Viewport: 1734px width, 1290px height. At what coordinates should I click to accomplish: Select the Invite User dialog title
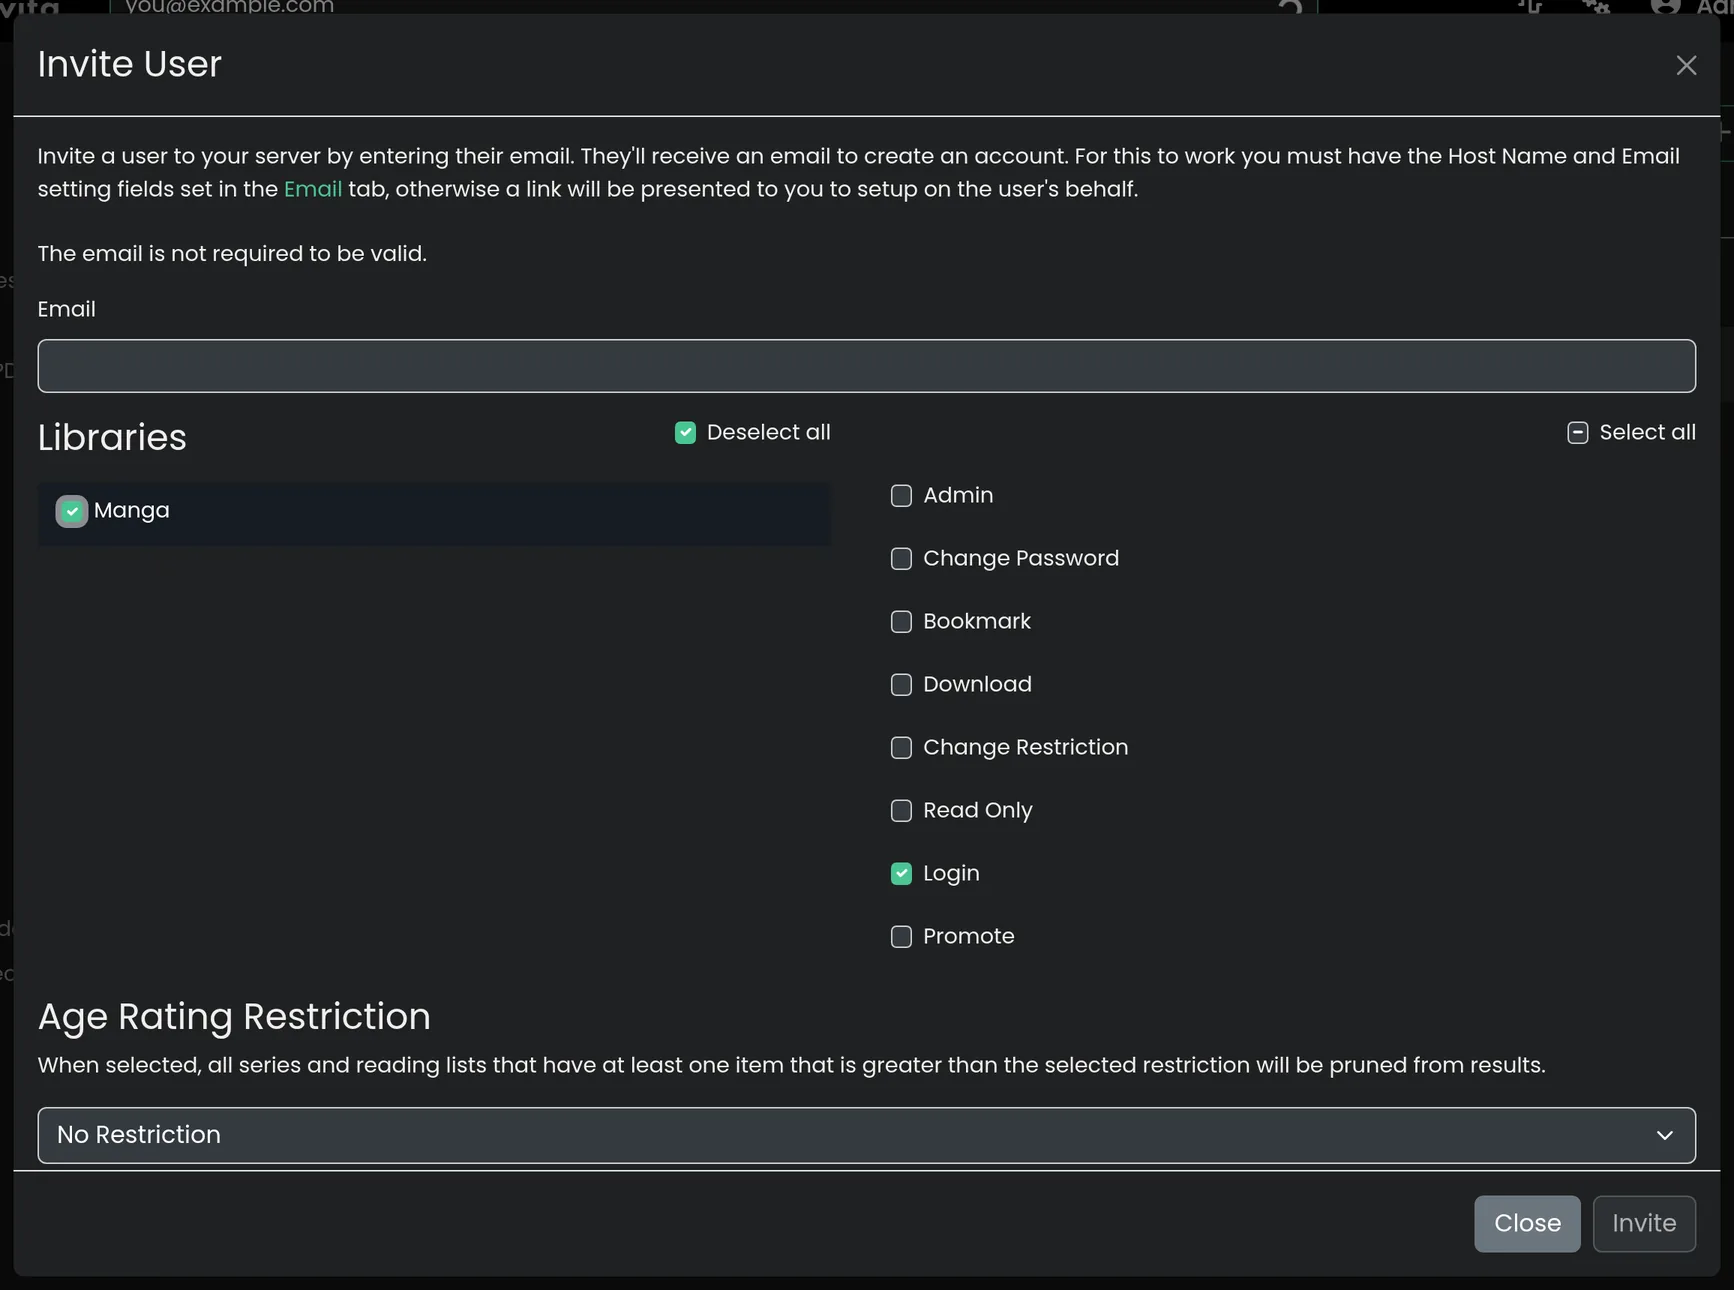pos(129,64)
